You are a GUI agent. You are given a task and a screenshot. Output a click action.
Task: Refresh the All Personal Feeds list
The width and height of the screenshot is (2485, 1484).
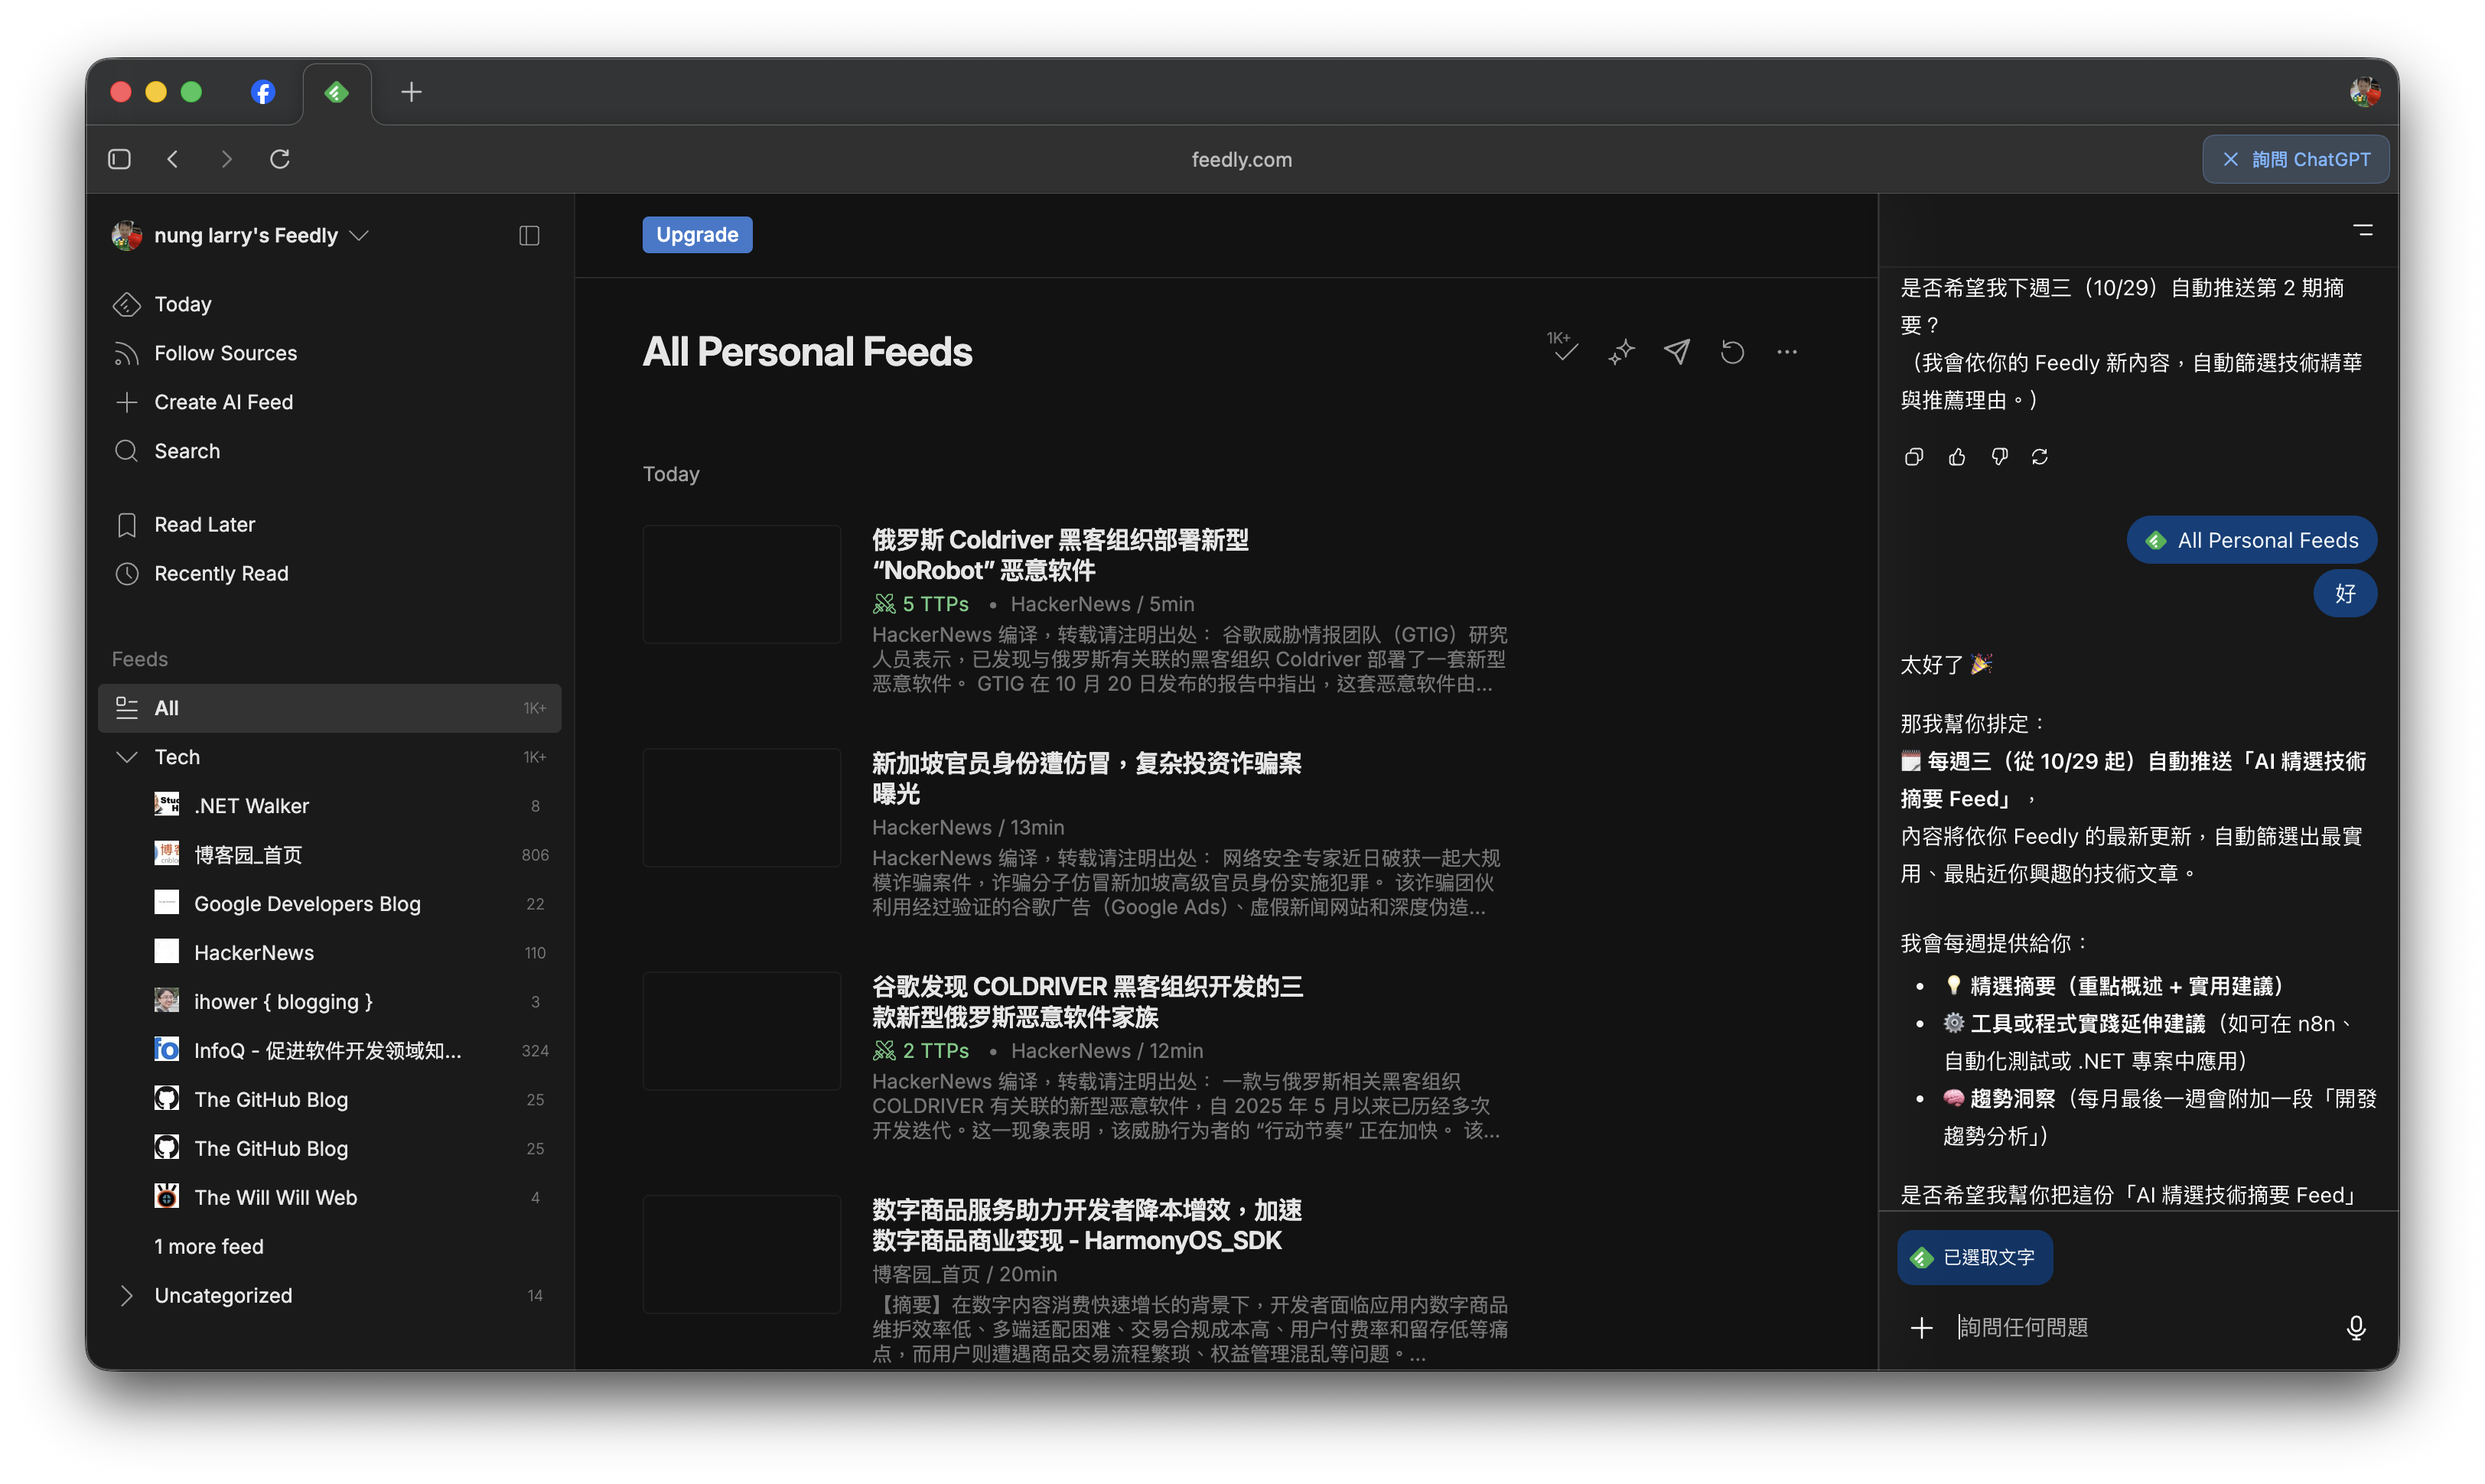pyautogui.click(x=1732, y=352)
